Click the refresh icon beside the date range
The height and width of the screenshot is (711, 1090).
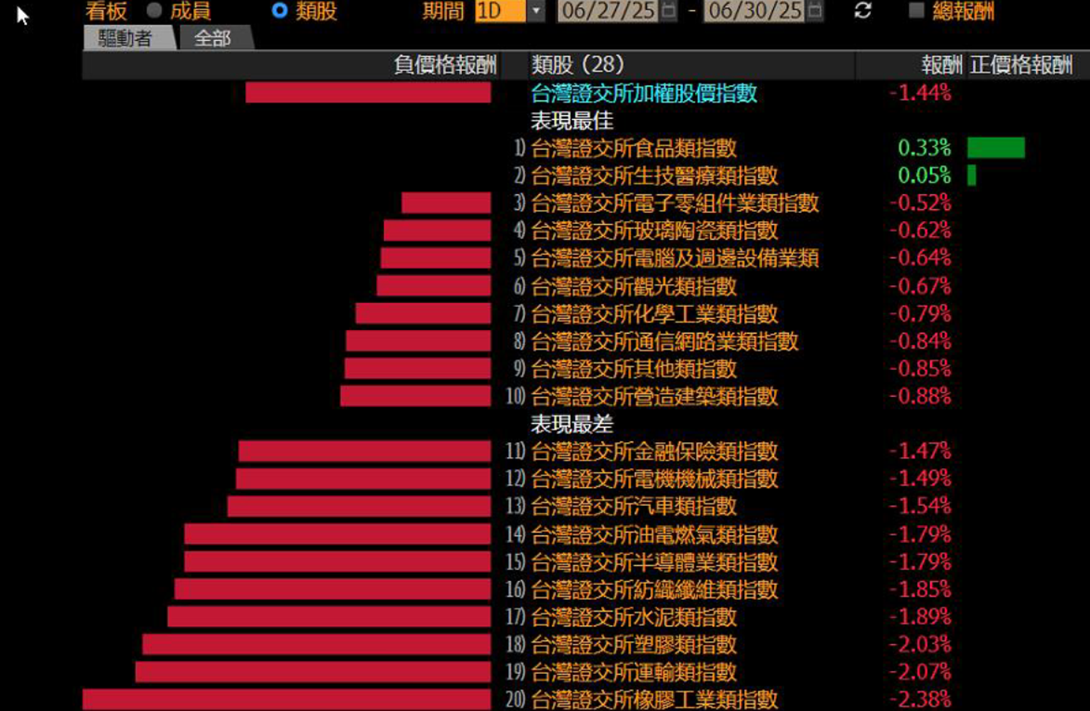tap(863, 10)
